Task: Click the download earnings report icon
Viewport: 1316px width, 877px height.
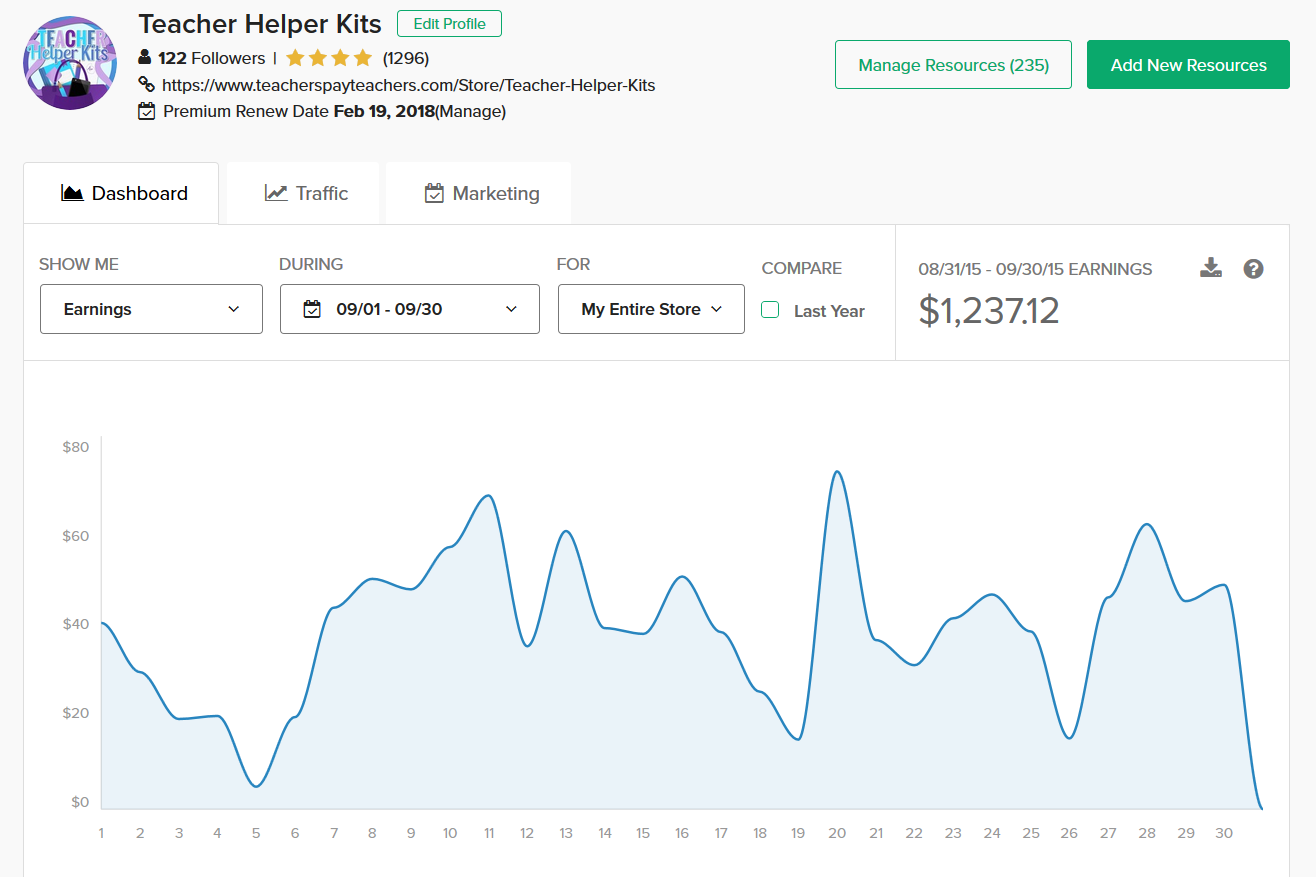Action: coord(1211,268)
